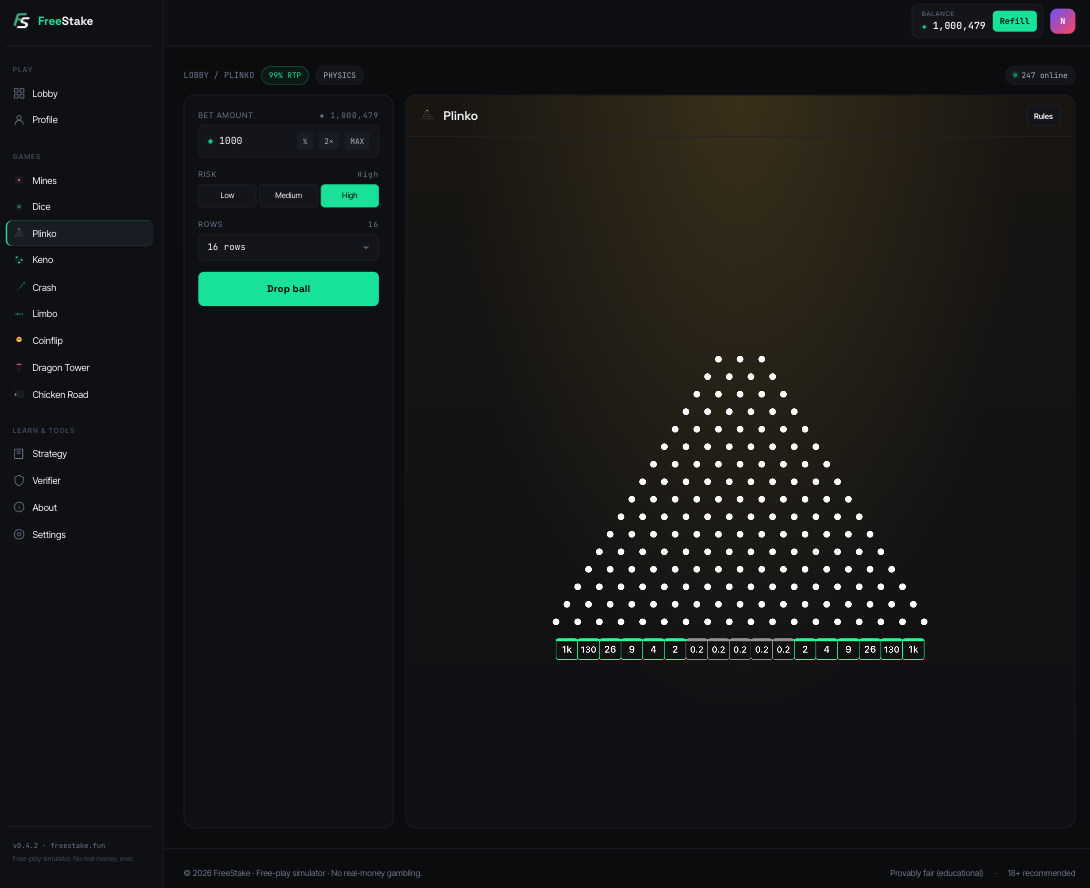This screenshot has width=1090, height=888.
Task: Open Strategy page label
Action: [x=49, y=453]
